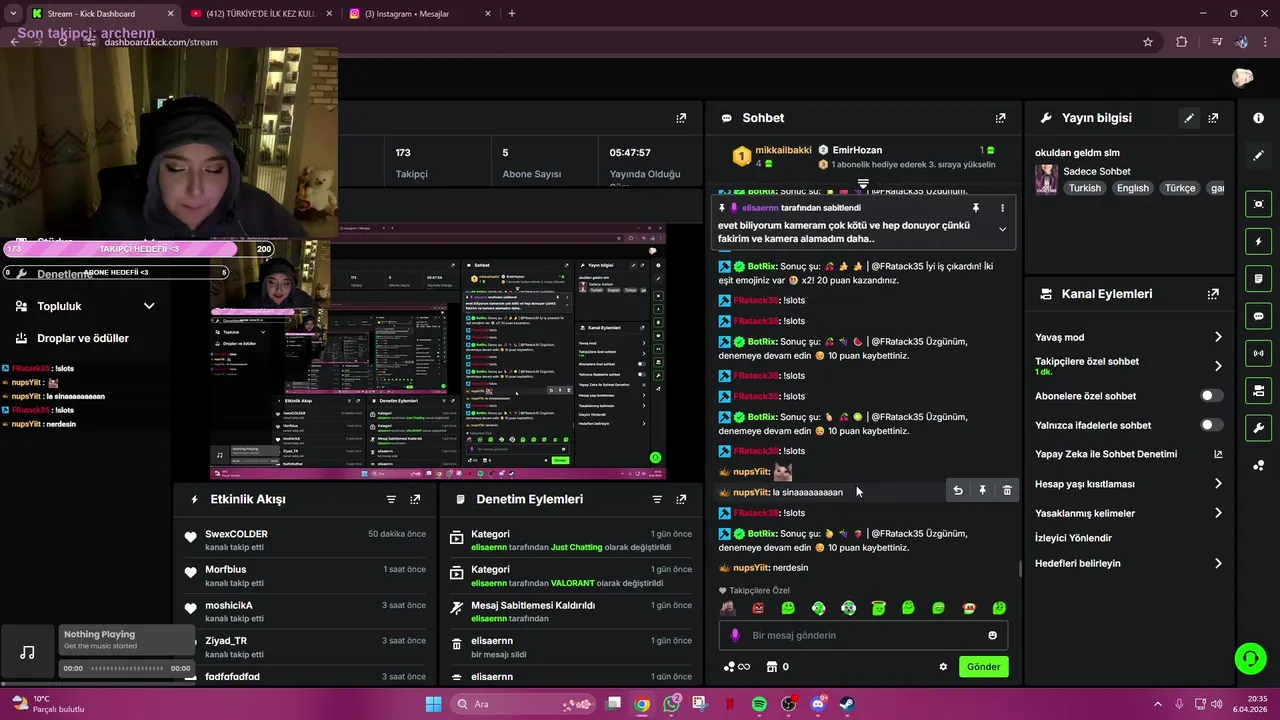1280x720 pixels.
Task: Open chat settings gear next to Gönder
Action: pyautogui.click(x=943, y=667)
